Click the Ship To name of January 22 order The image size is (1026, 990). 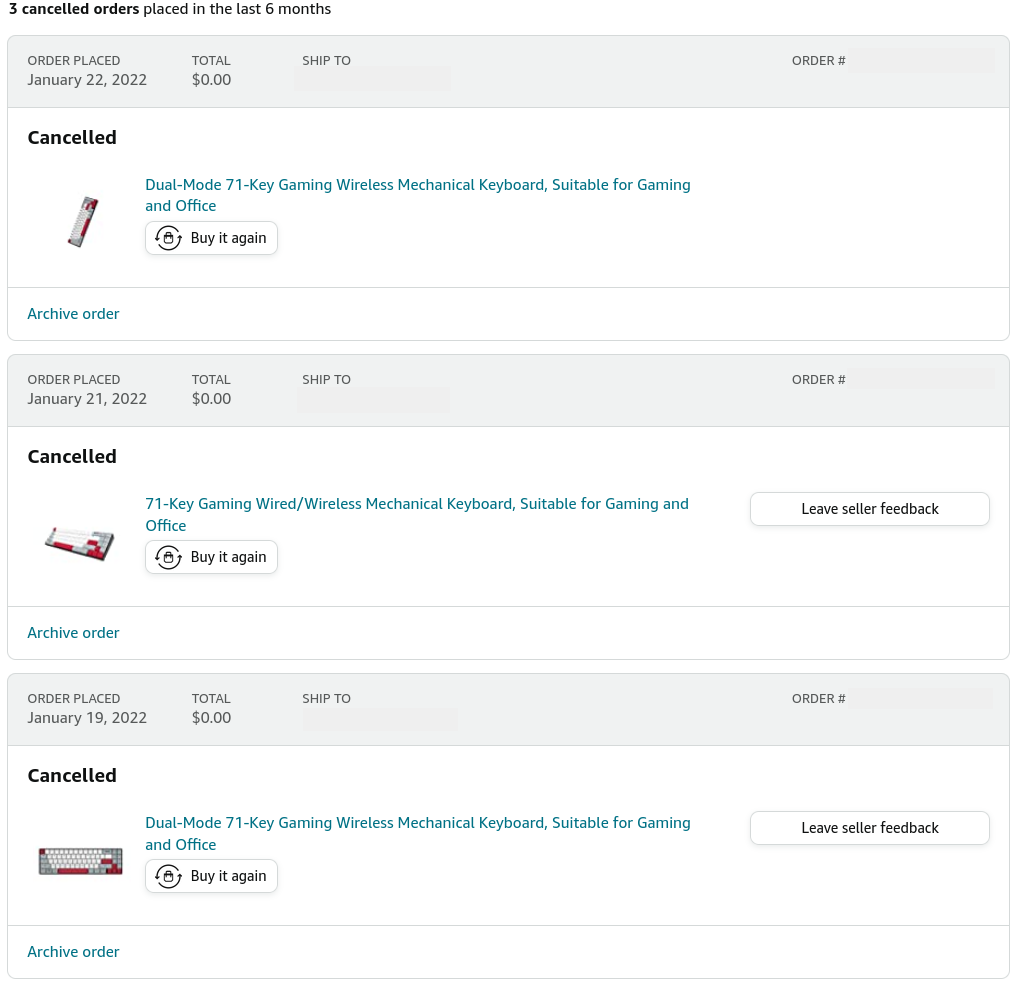point(372,79)
